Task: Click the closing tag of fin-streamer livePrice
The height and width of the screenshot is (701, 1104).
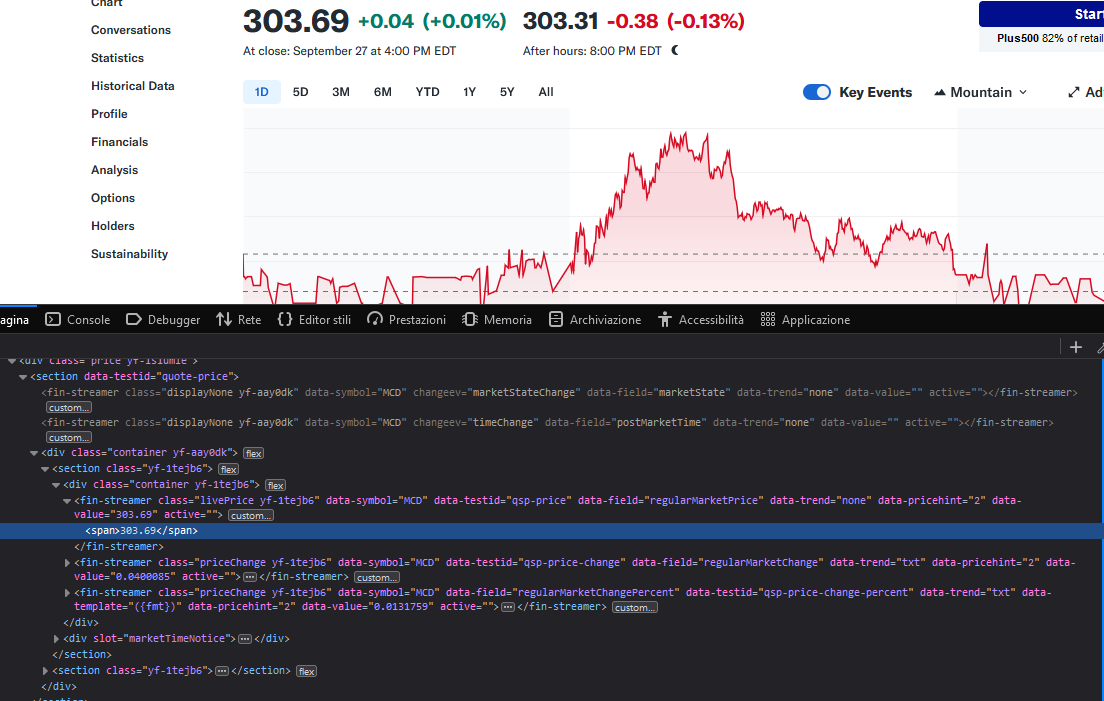Action: click(x=118, y=547)
